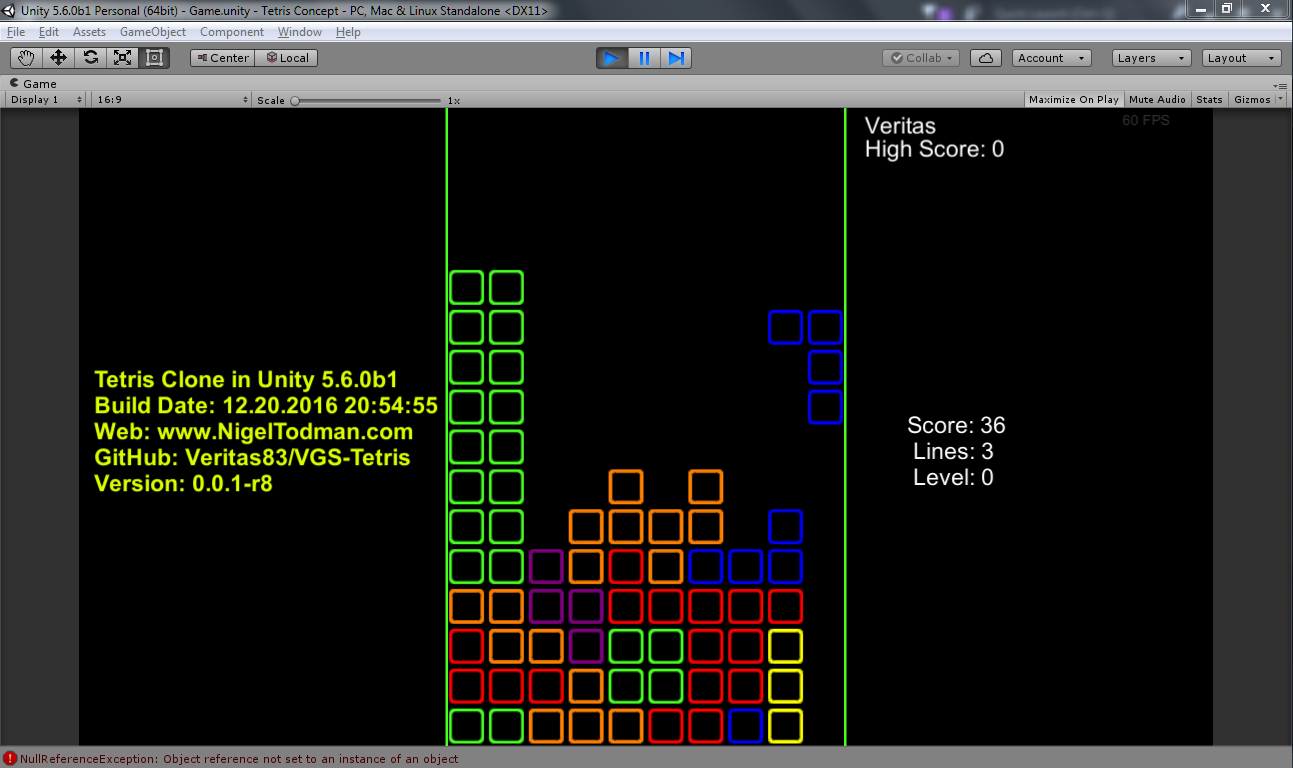Change aspect ratio via 16:9 dropdown
This screenshot has height=768, width=1293.
click(x=170, y=99)
